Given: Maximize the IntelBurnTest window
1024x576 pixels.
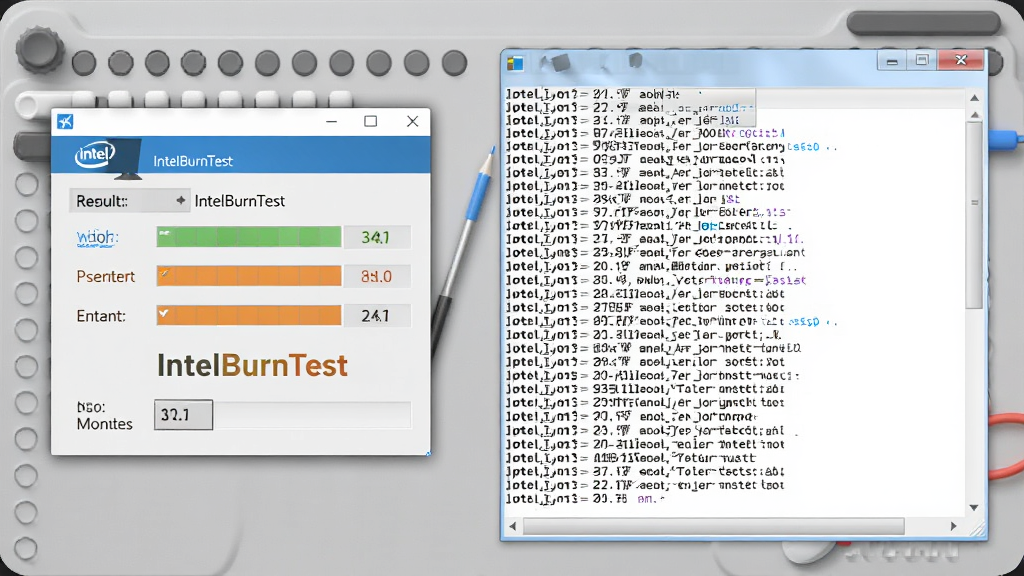Looking at the screenshot, I should [x=371, y=121].
